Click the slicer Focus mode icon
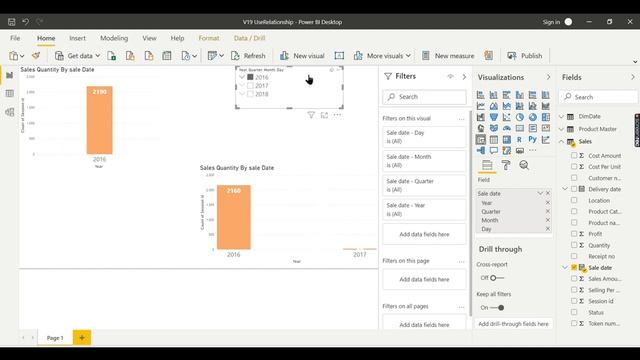 (x=324, y=115)
